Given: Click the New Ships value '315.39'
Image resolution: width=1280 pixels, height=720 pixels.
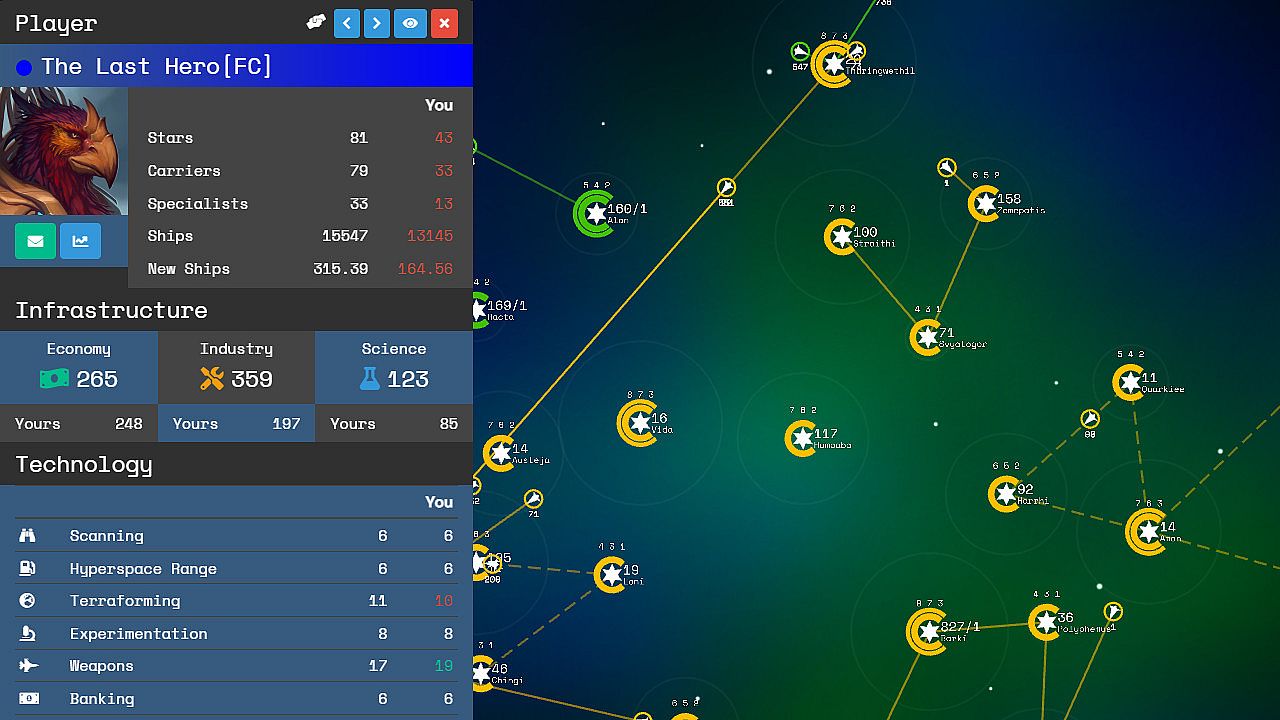Looking at the screenshot, I should coord(341,269).
